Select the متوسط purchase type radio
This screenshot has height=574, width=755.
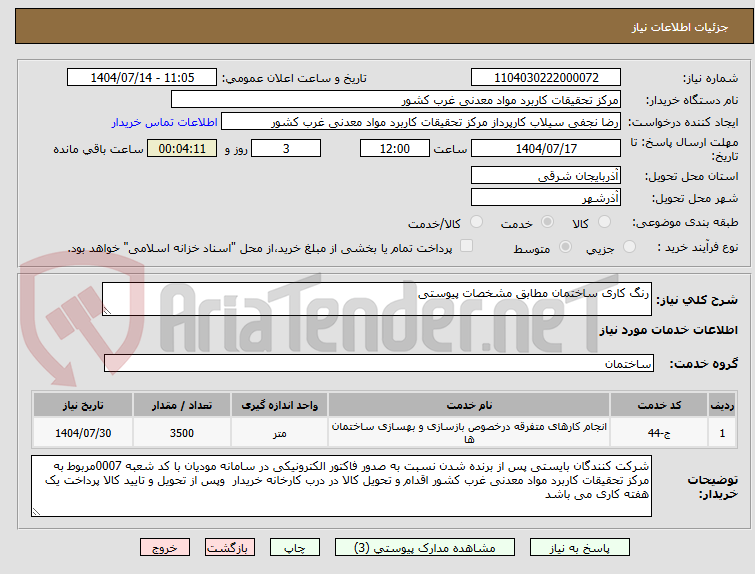pos(565,247)
